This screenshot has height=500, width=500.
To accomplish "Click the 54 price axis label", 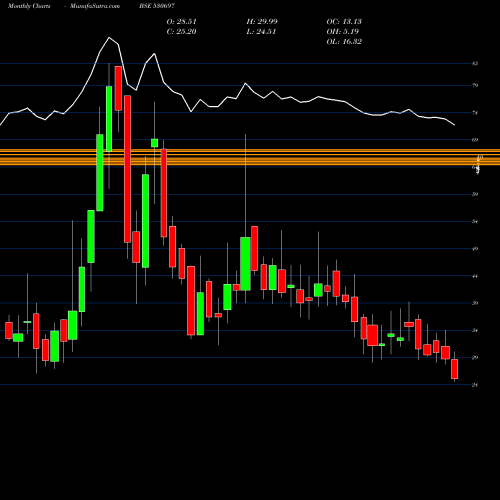I will point(475,222).
